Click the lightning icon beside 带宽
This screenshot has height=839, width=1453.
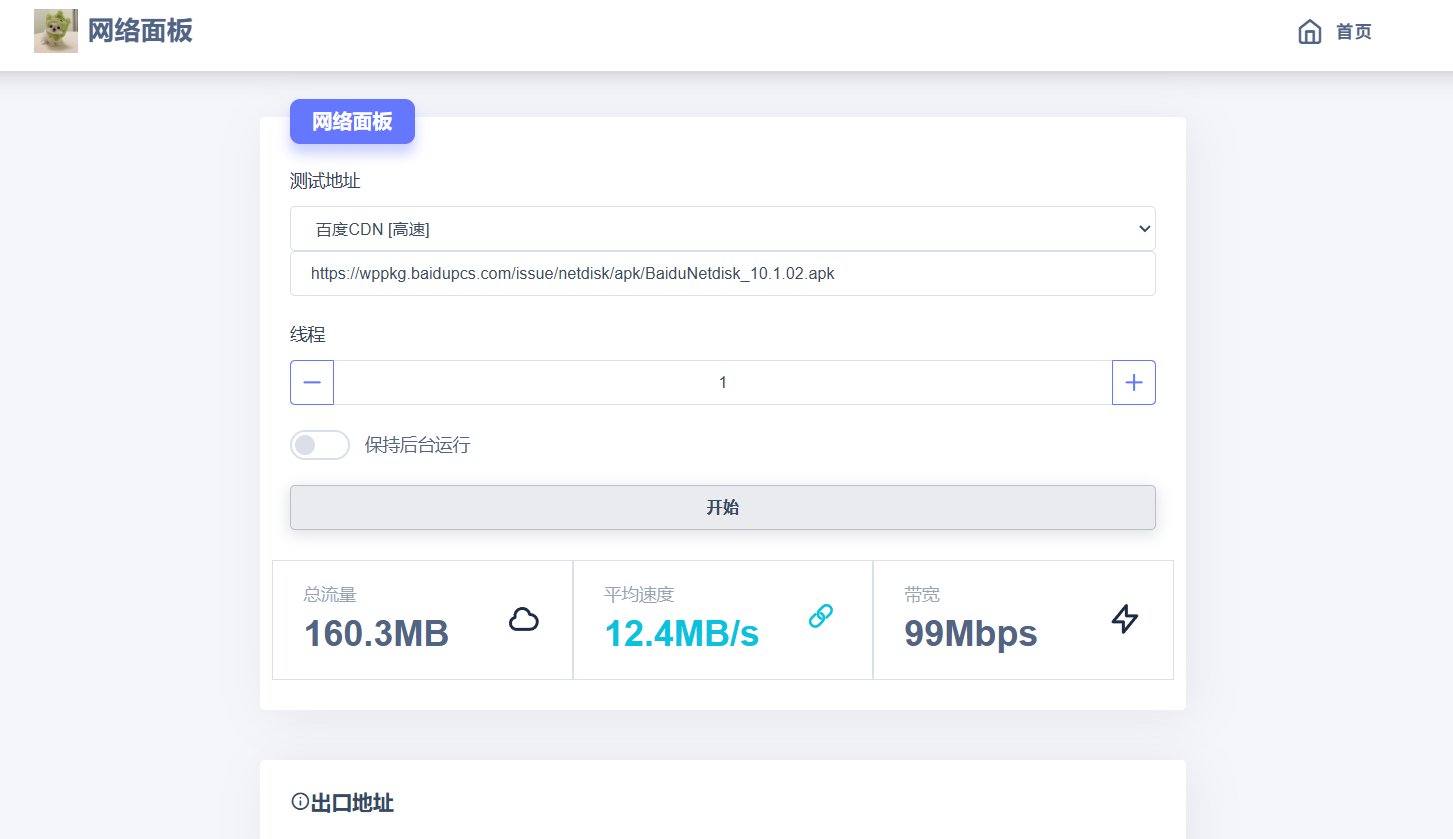1124,619
